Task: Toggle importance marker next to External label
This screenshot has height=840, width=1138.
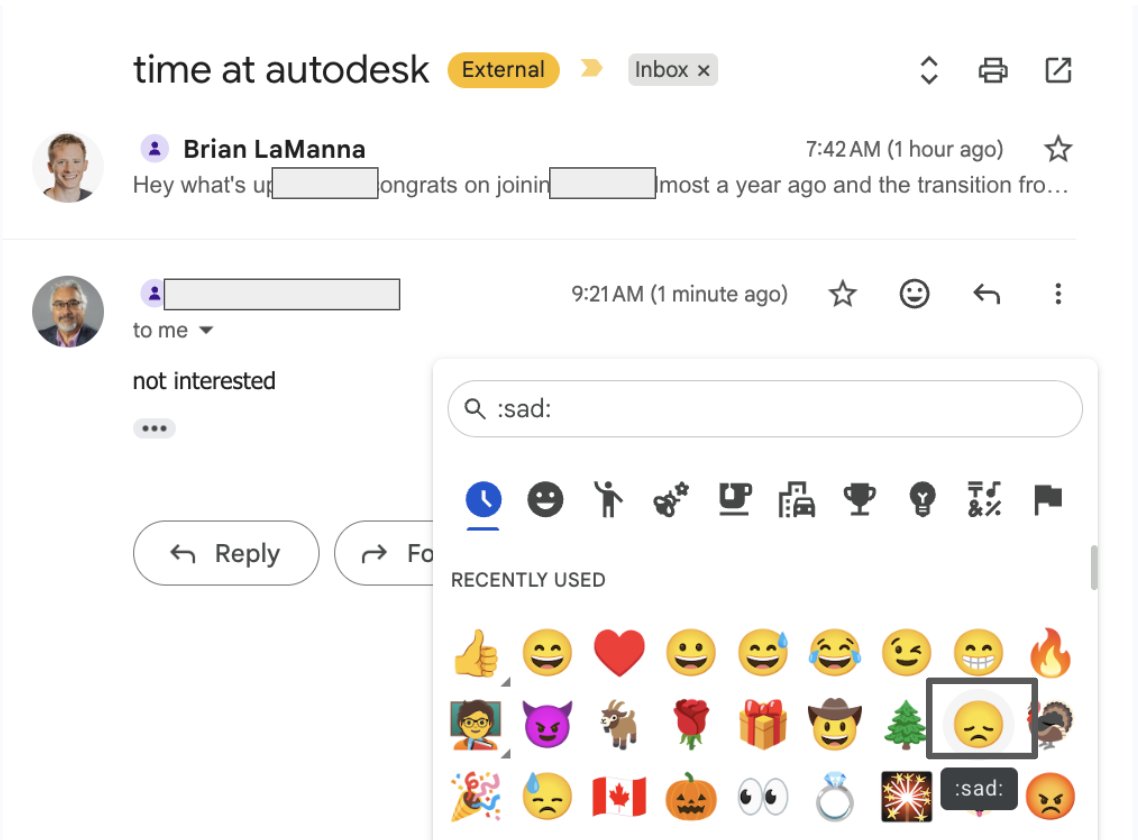Action: [x=591, y=68]
